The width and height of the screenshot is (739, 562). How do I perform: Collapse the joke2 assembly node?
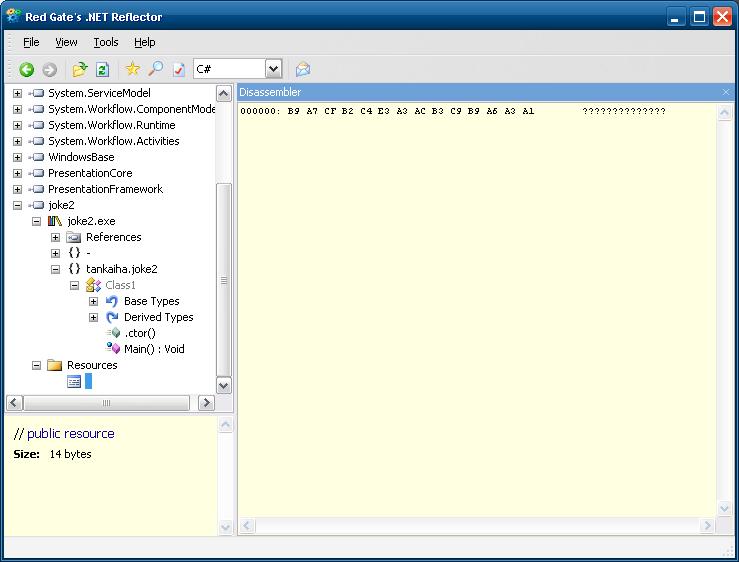17,206
